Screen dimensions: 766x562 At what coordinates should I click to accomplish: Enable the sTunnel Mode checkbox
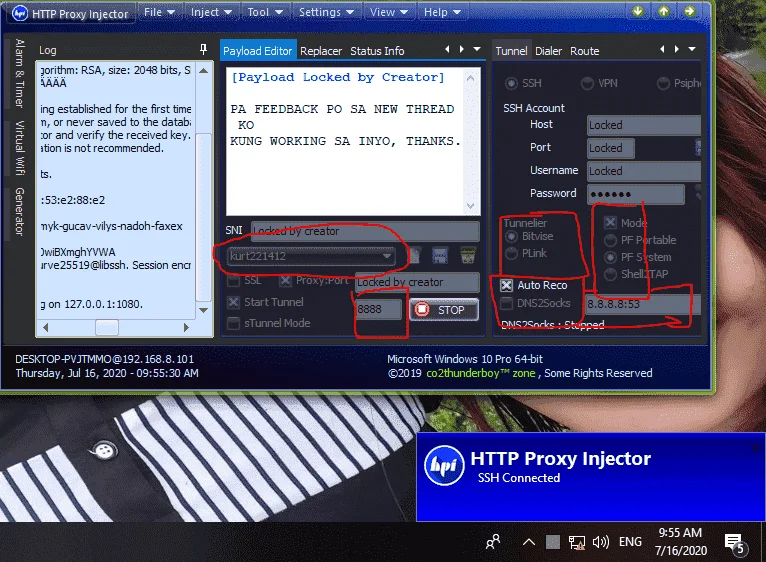pyautogui.click(x=234, y=323)
